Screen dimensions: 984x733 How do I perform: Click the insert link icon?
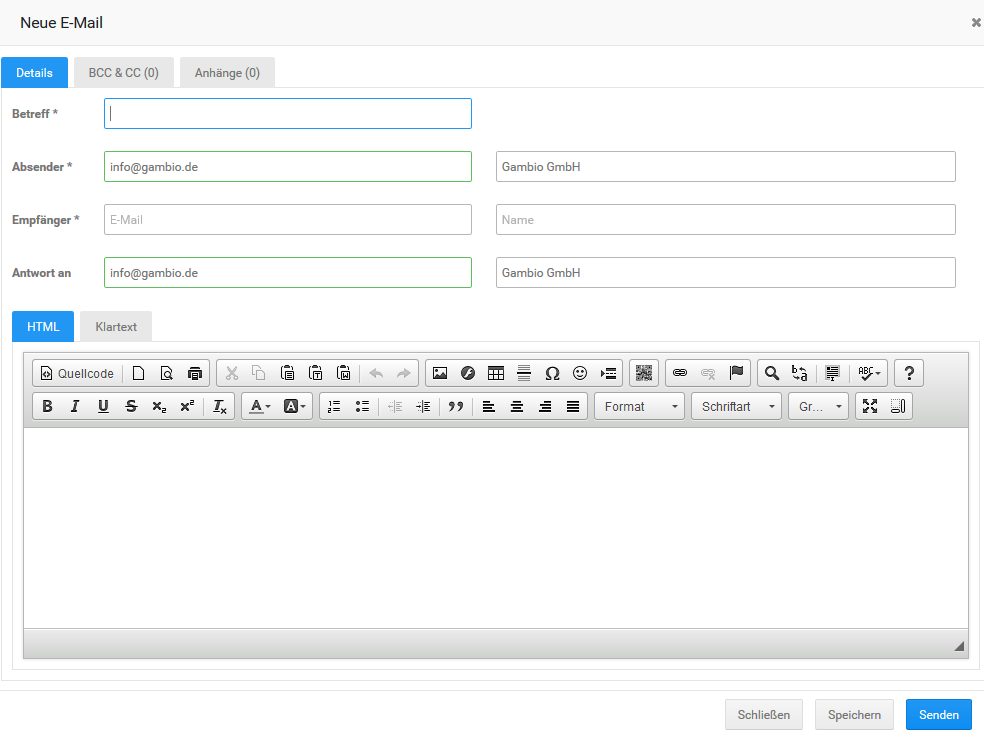pos(680,373)
